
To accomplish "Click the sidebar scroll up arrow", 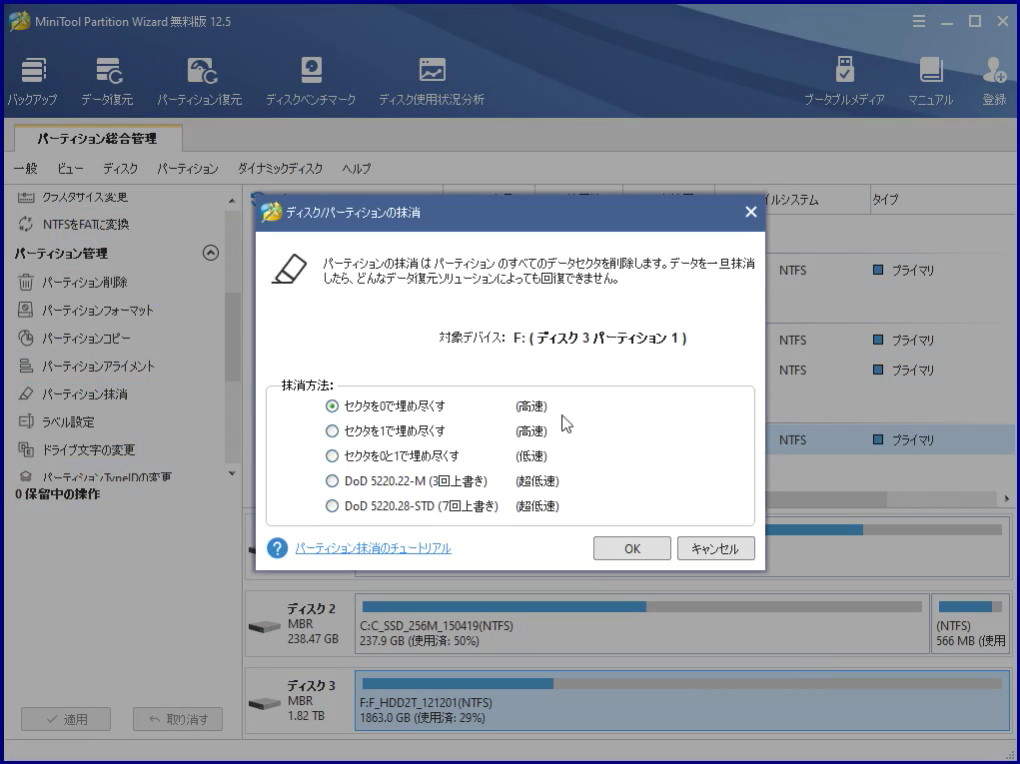I will [x=232, y=200].
